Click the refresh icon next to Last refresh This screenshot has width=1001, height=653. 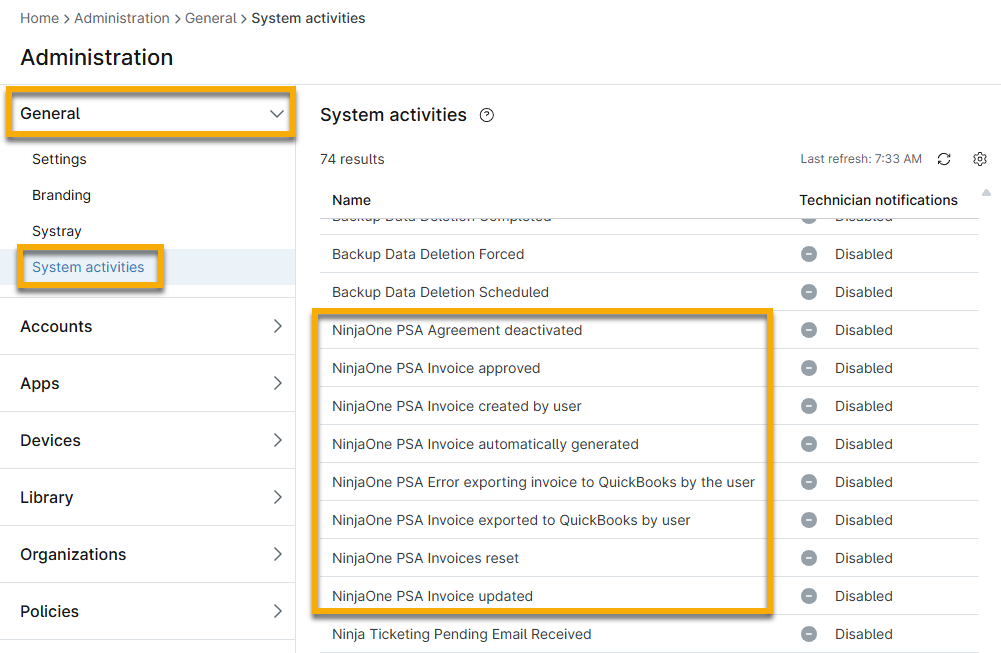(944, 159)
